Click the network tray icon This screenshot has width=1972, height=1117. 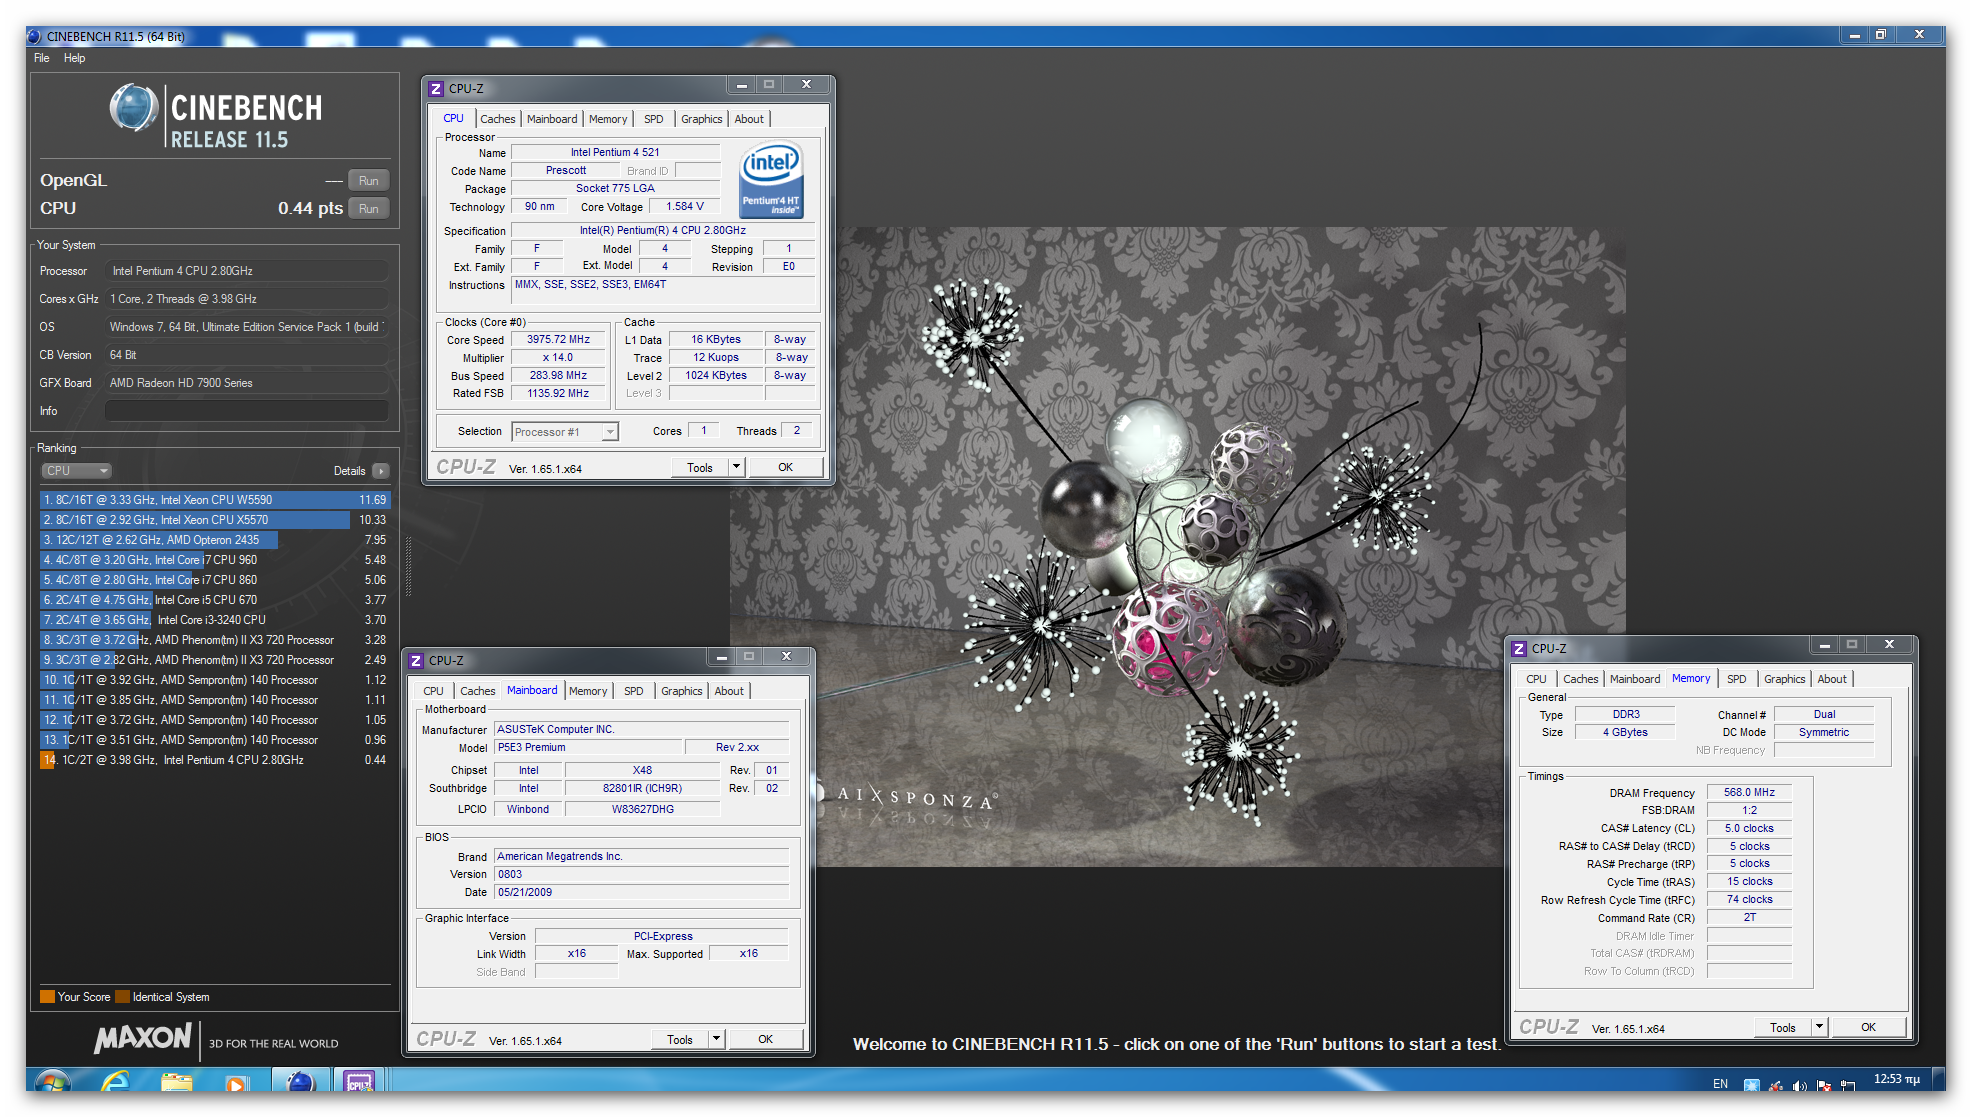click(x=1847, y=1084)
